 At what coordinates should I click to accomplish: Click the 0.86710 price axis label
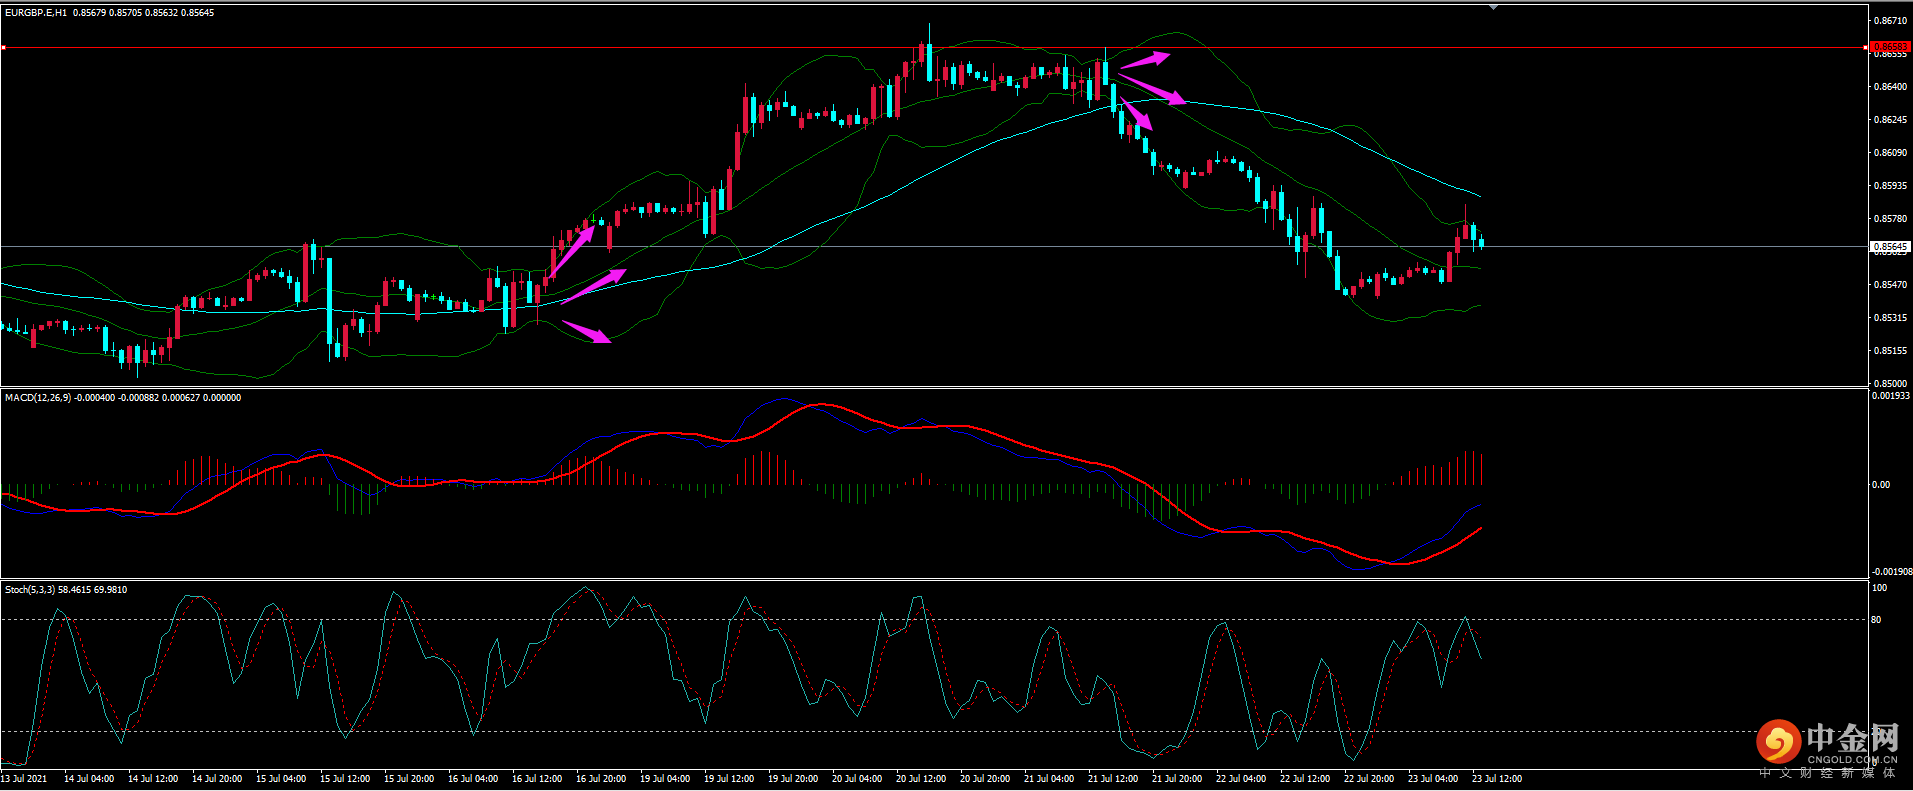pyautogui.click(x=1890, y=21)
